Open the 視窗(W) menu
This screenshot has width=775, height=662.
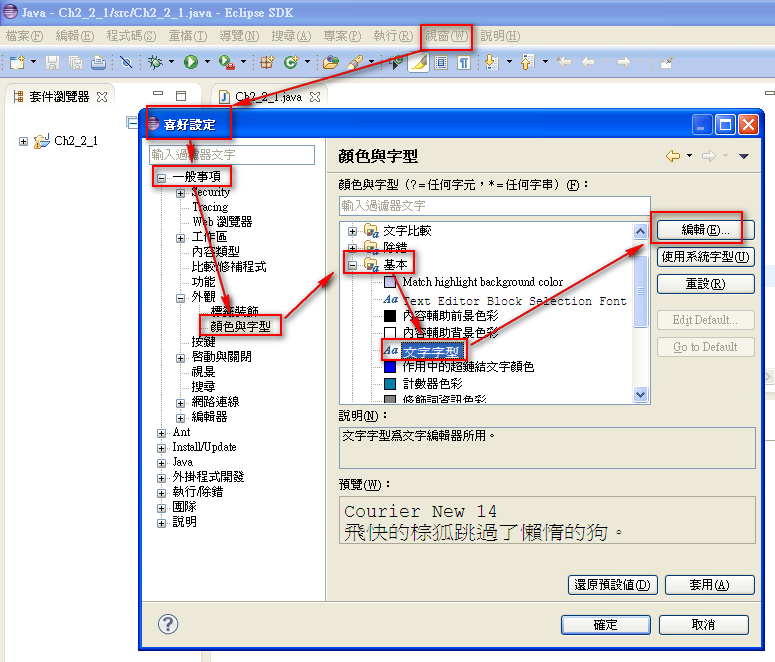point(446,36)
